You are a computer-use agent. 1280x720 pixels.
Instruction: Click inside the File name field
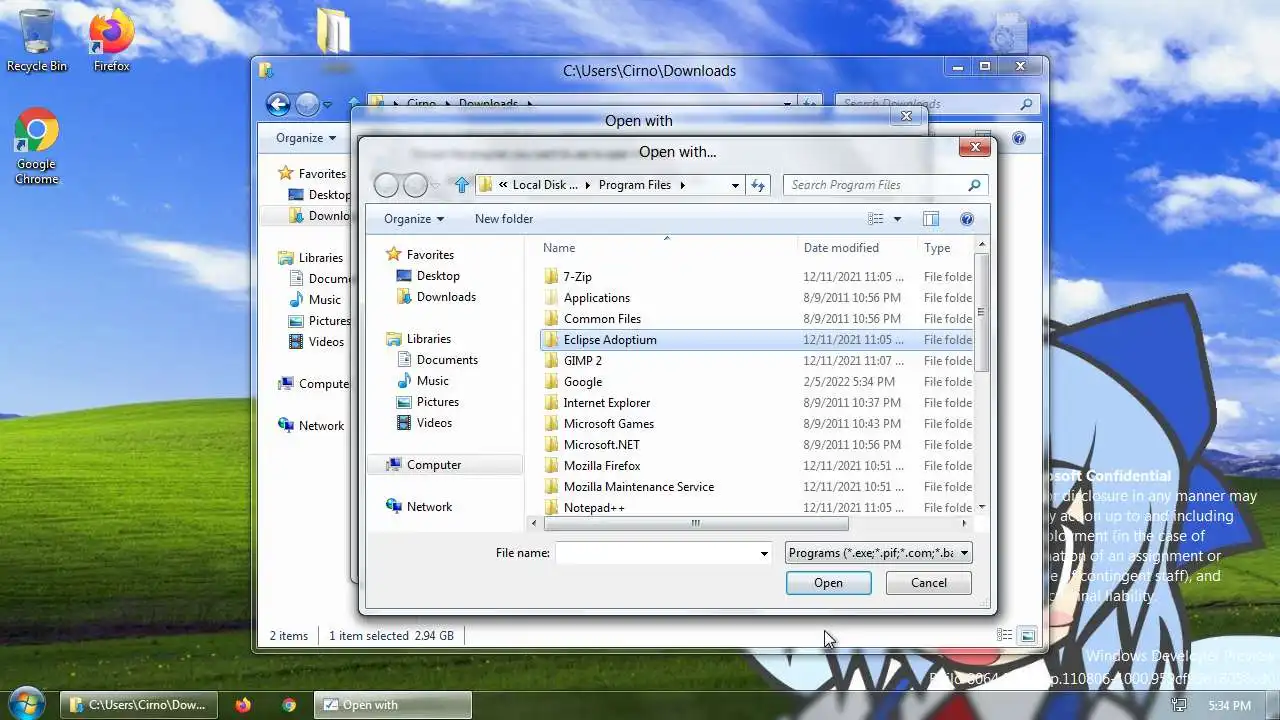(x=657, y=553)
